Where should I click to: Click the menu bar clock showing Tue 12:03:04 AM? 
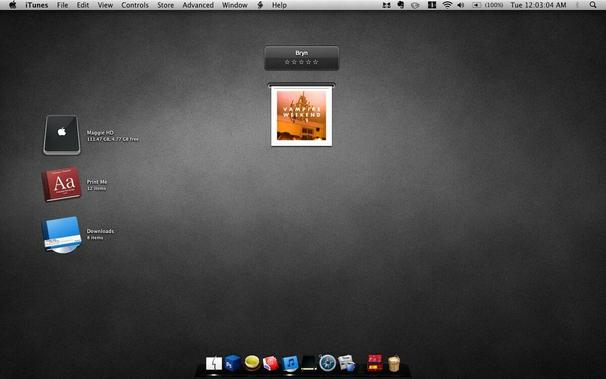[538, 5]
